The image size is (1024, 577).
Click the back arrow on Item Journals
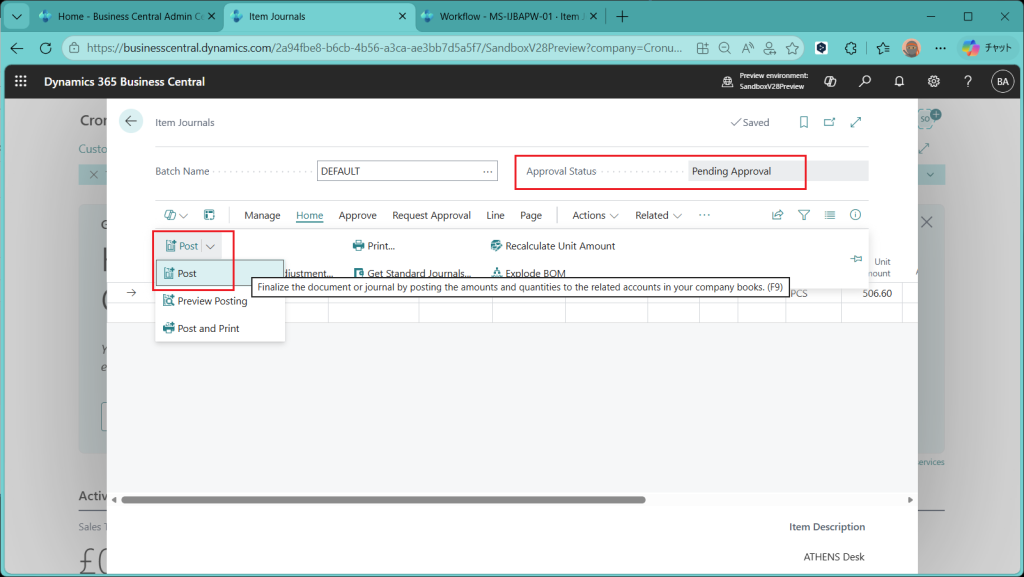click(x=130, y=122)
